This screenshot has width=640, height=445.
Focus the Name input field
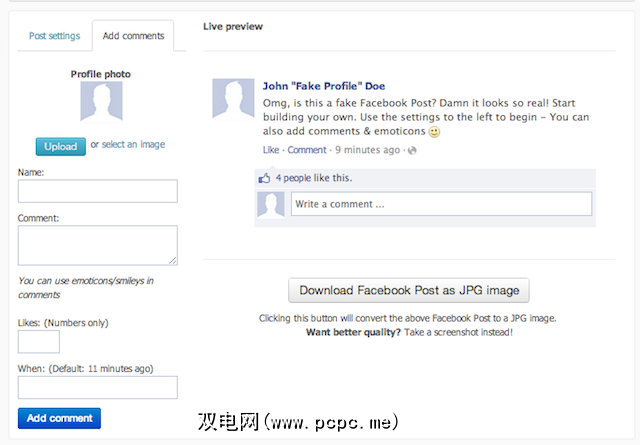click(98, 191)
